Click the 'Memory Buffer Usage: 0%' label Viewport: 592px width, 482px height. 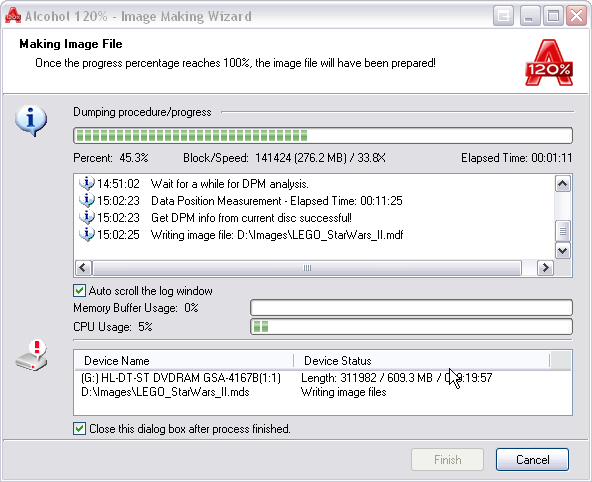tap(136, 308)
